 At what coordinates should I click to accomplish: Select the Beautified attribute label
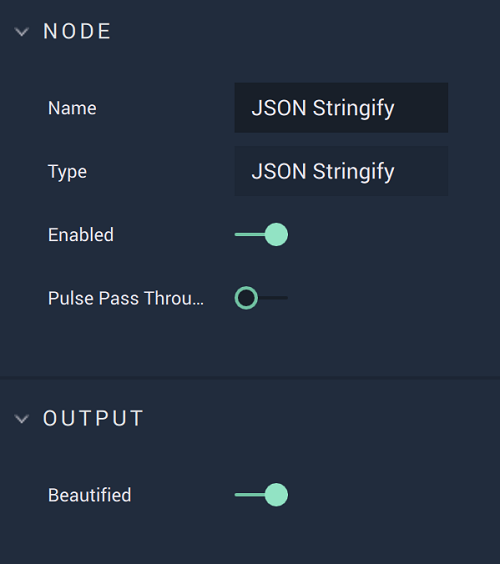click(x=90, y=495)
